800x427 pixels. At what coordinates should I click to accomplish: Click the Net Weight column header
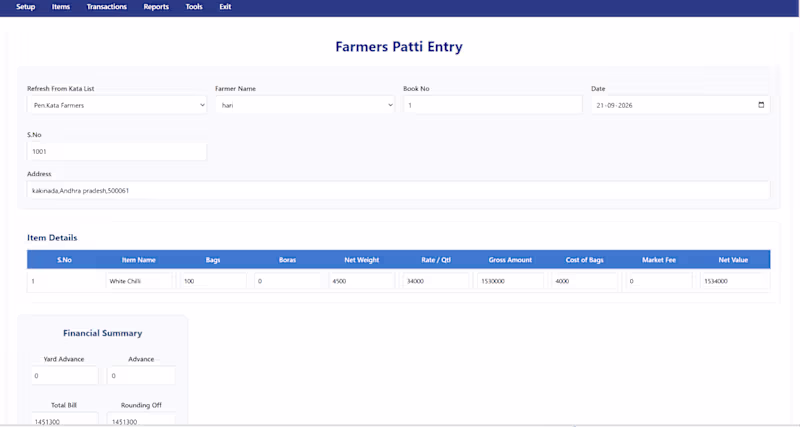[362, 260]
